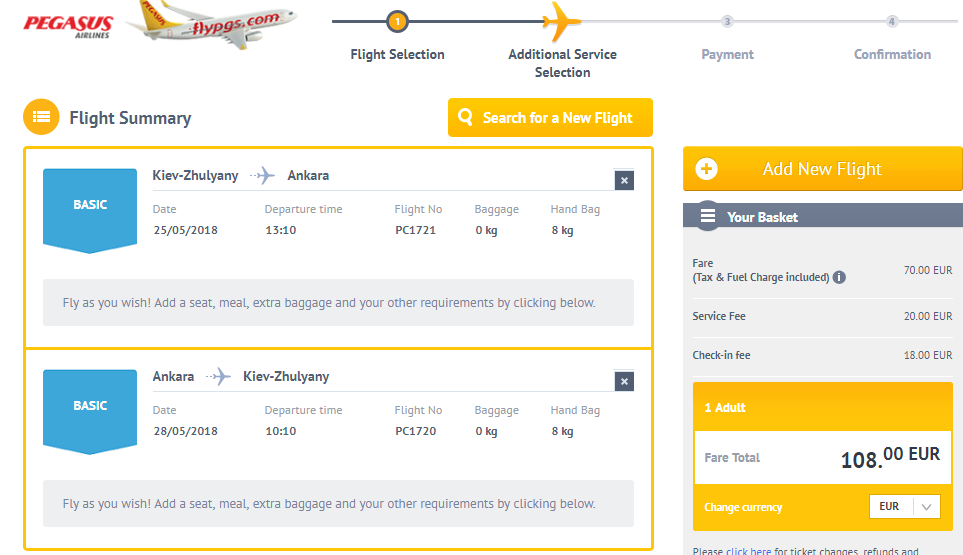Screen dimensions: 963x555
Task: Click the plus icon on Add New Flight
Action: point(706,169)
